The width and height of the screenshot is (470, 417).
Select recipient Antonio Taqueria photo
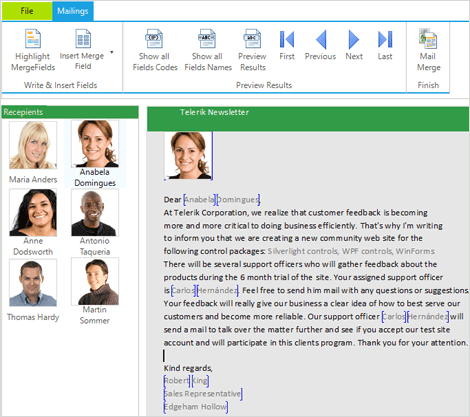[95, 212]
